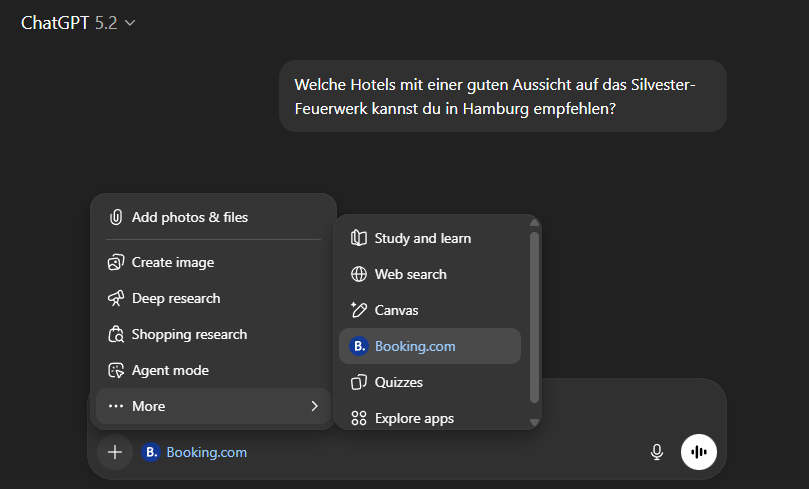Screen dimensions: 809x489
Task: Select the Create image icon
Action: pyautogui.click(x=116, y=262)
